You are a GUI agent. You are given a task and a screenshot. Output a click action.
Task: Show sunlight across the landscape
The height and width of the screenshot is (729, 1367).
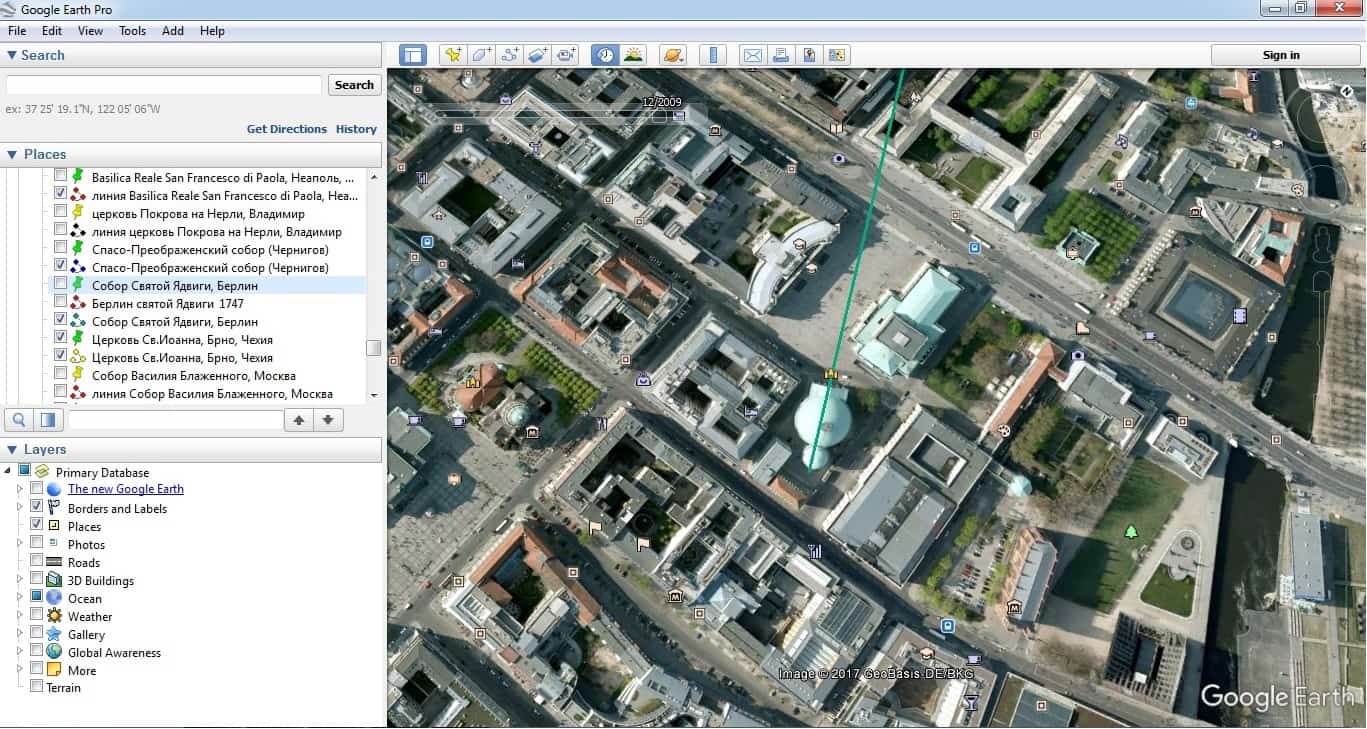coord(633,55)
